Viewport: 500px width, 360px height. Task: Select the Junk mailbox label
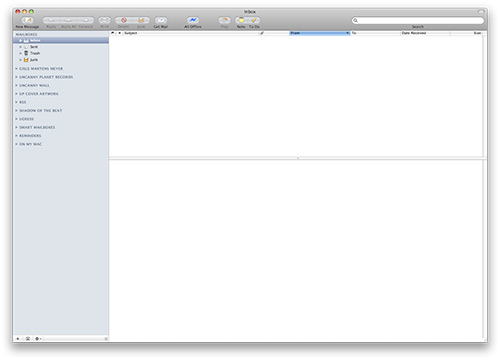[x=34, y=60]
